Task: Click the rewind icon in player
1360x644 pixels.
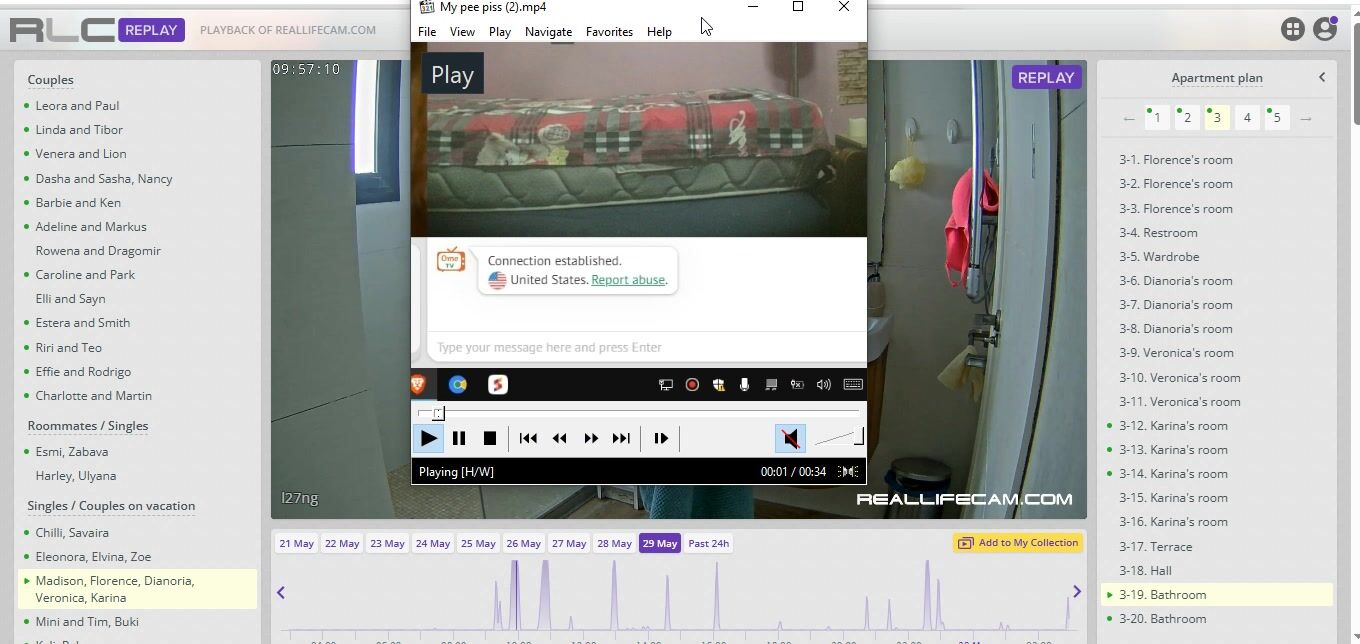Action: 560,438
